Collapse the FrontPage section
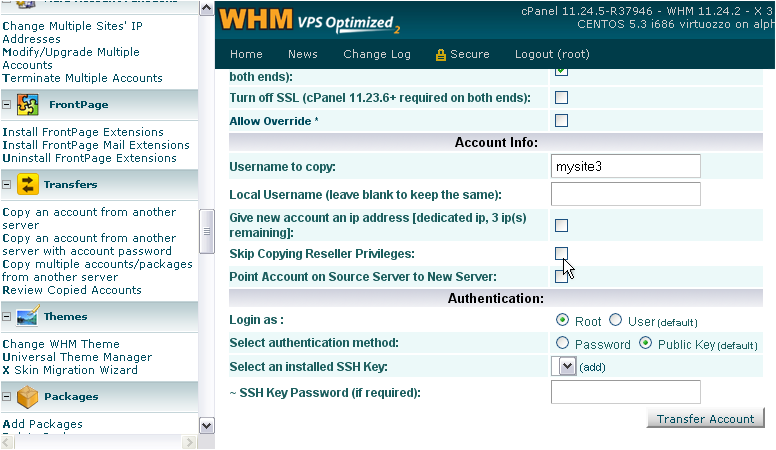 [x=6, y=104]
